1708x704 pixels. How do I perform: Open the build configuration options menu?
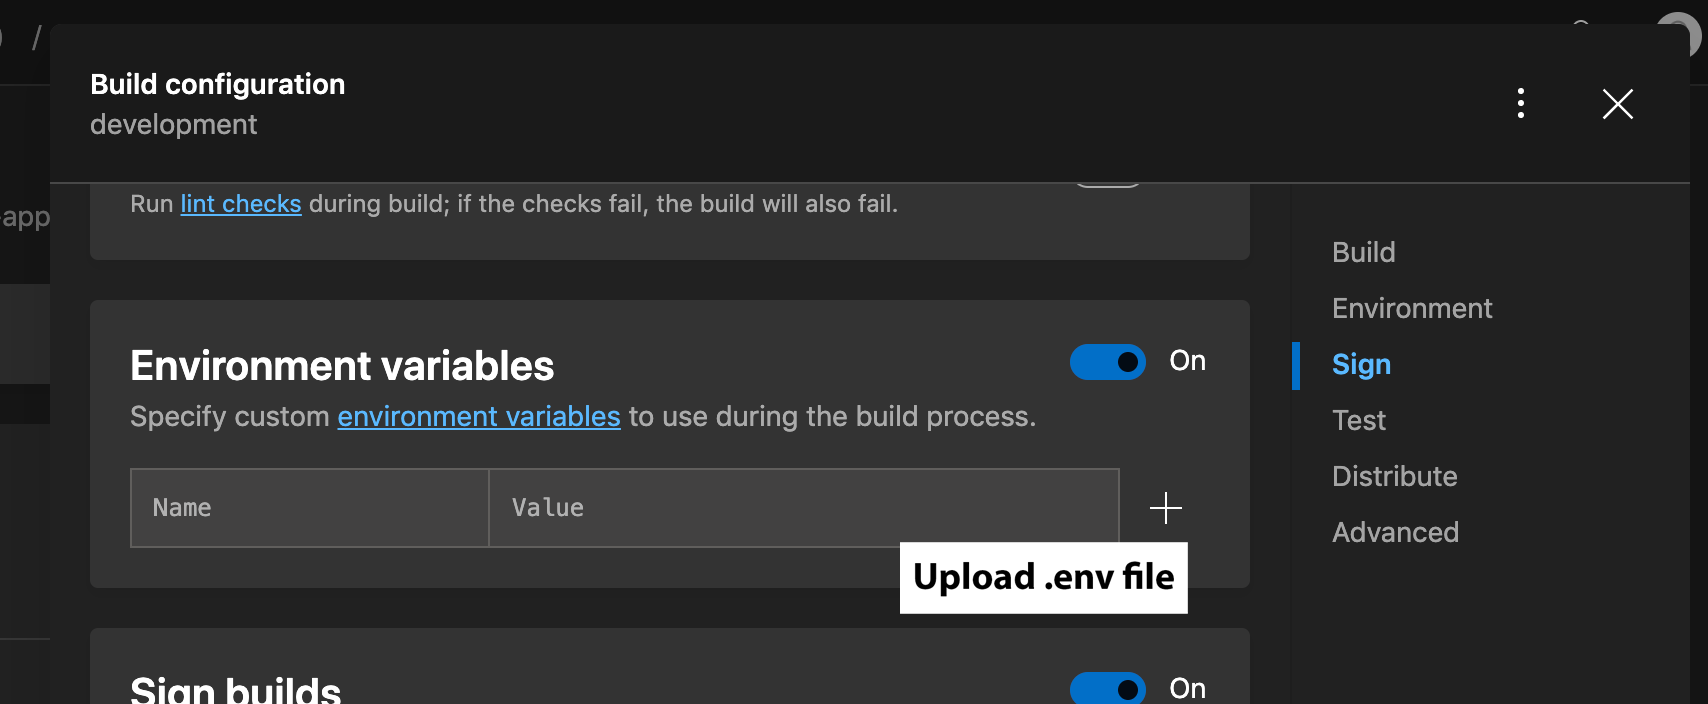pos(1521,104)
